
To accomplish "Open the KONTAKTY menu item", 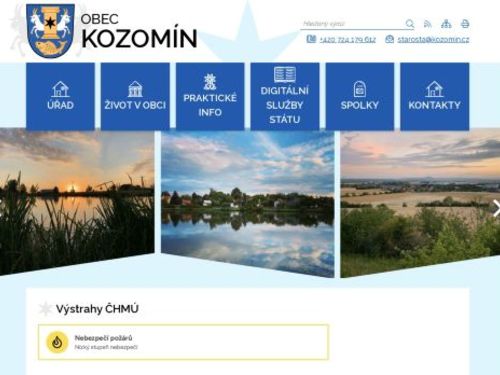I will (434, 96).
